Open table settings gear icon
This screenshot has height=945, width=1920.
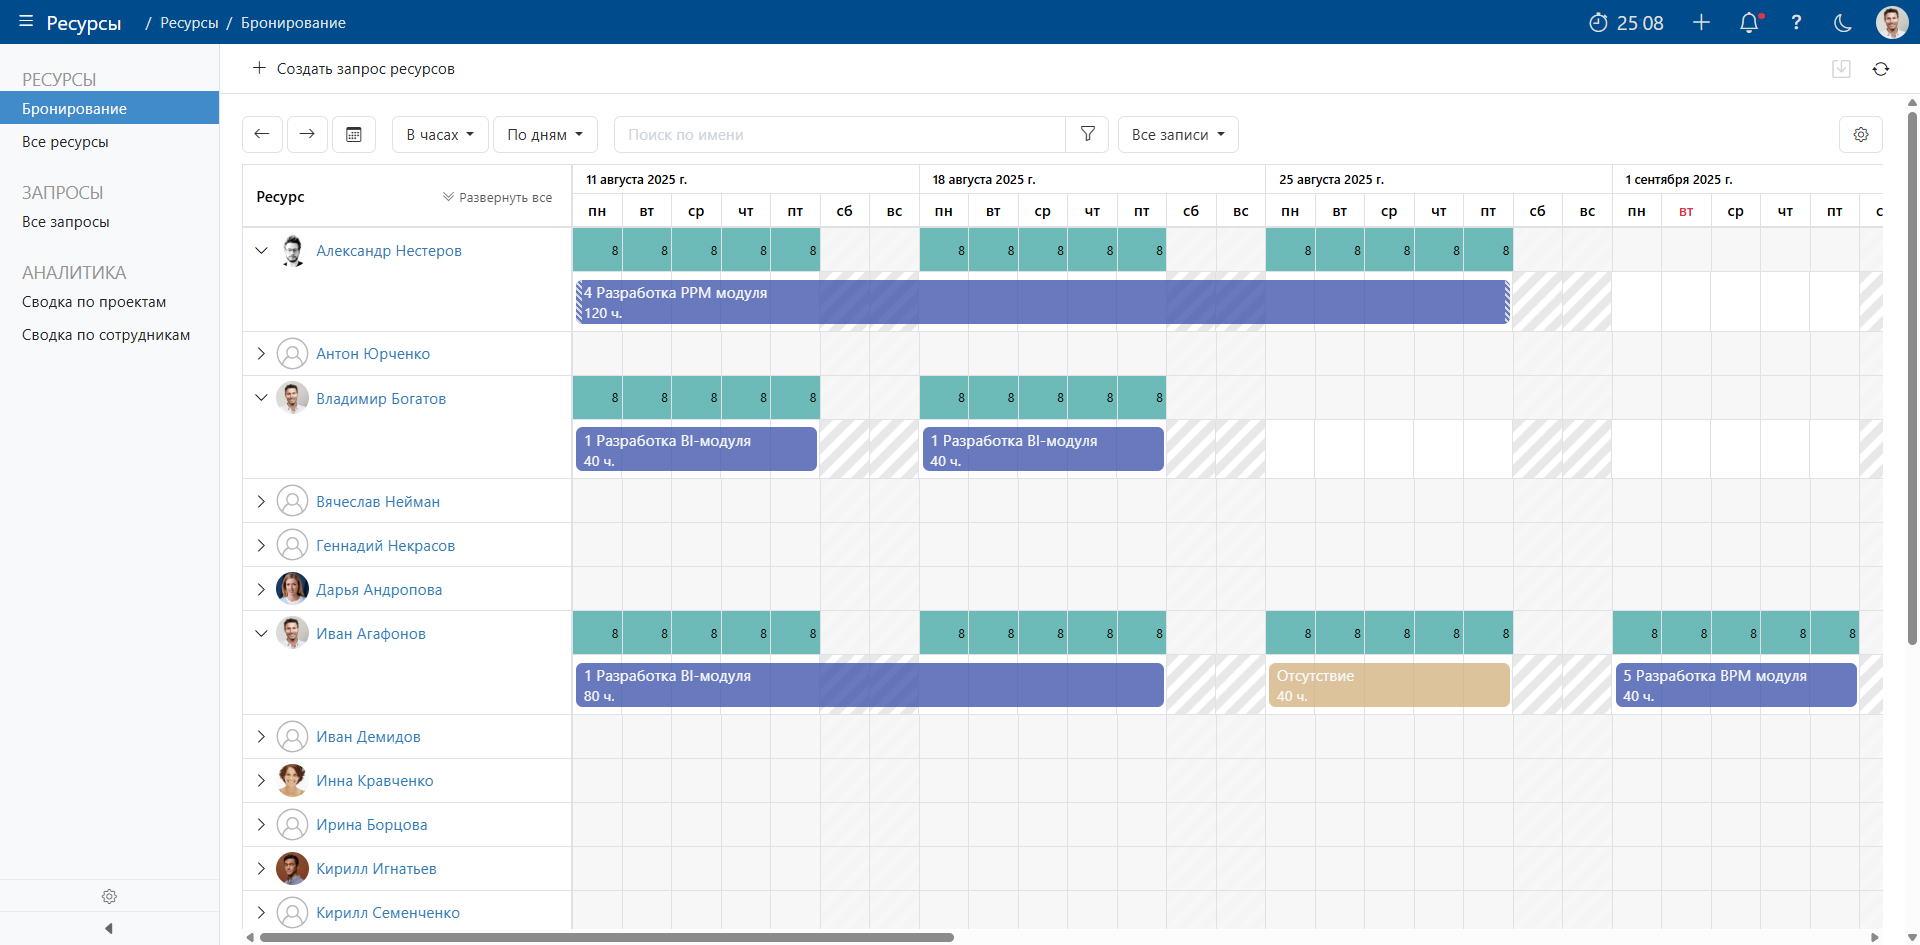[x=1860, y=135]
